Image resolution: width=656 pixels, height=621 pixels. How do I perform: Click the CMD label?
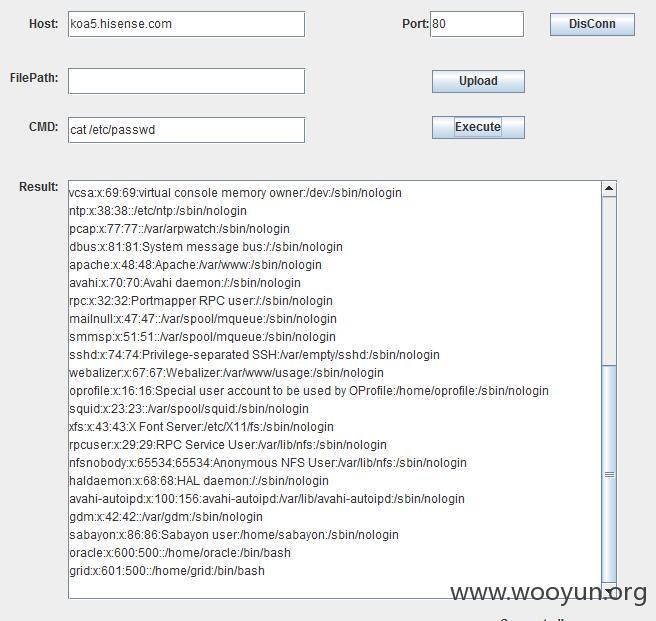[x=44, y=127]
